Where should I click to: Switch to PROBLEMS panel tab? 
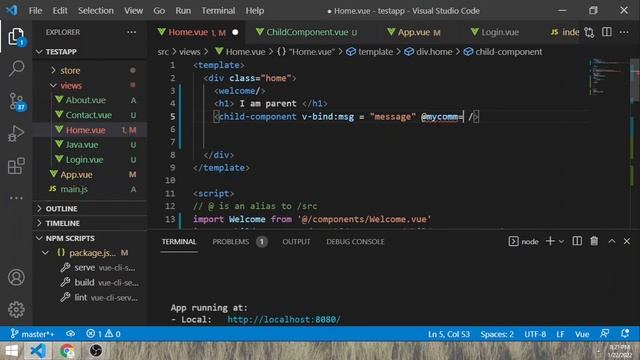[x=239, y=242]
